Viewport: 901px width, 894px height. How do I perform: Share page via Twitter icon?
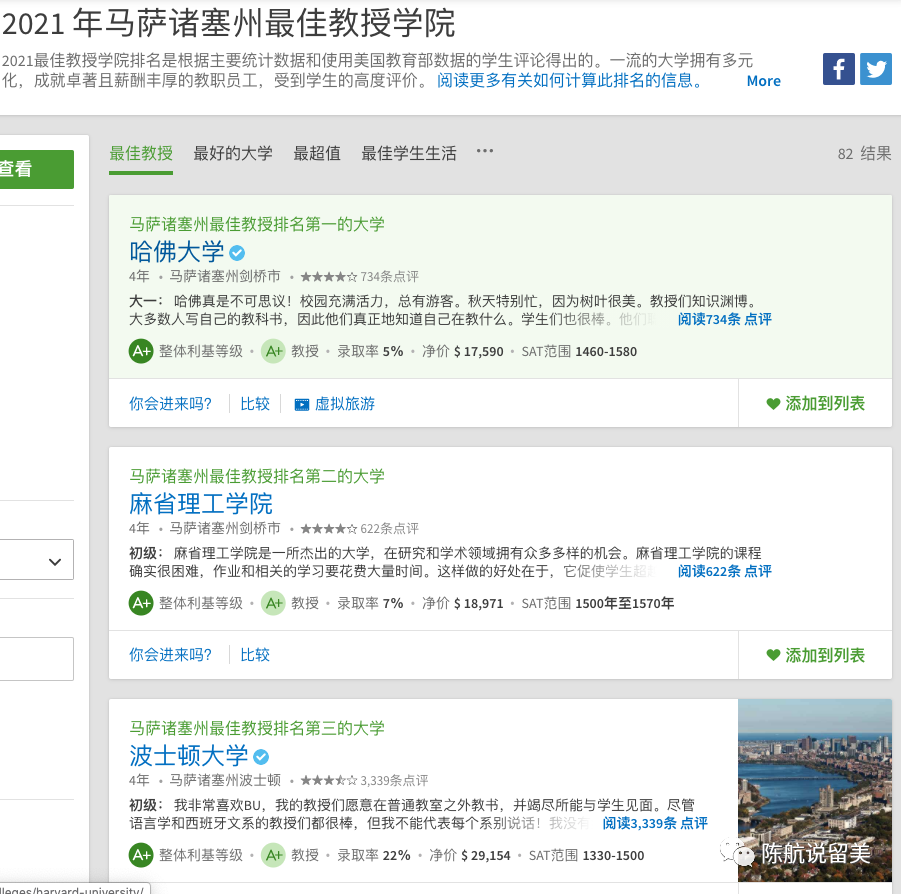[876, 69]
